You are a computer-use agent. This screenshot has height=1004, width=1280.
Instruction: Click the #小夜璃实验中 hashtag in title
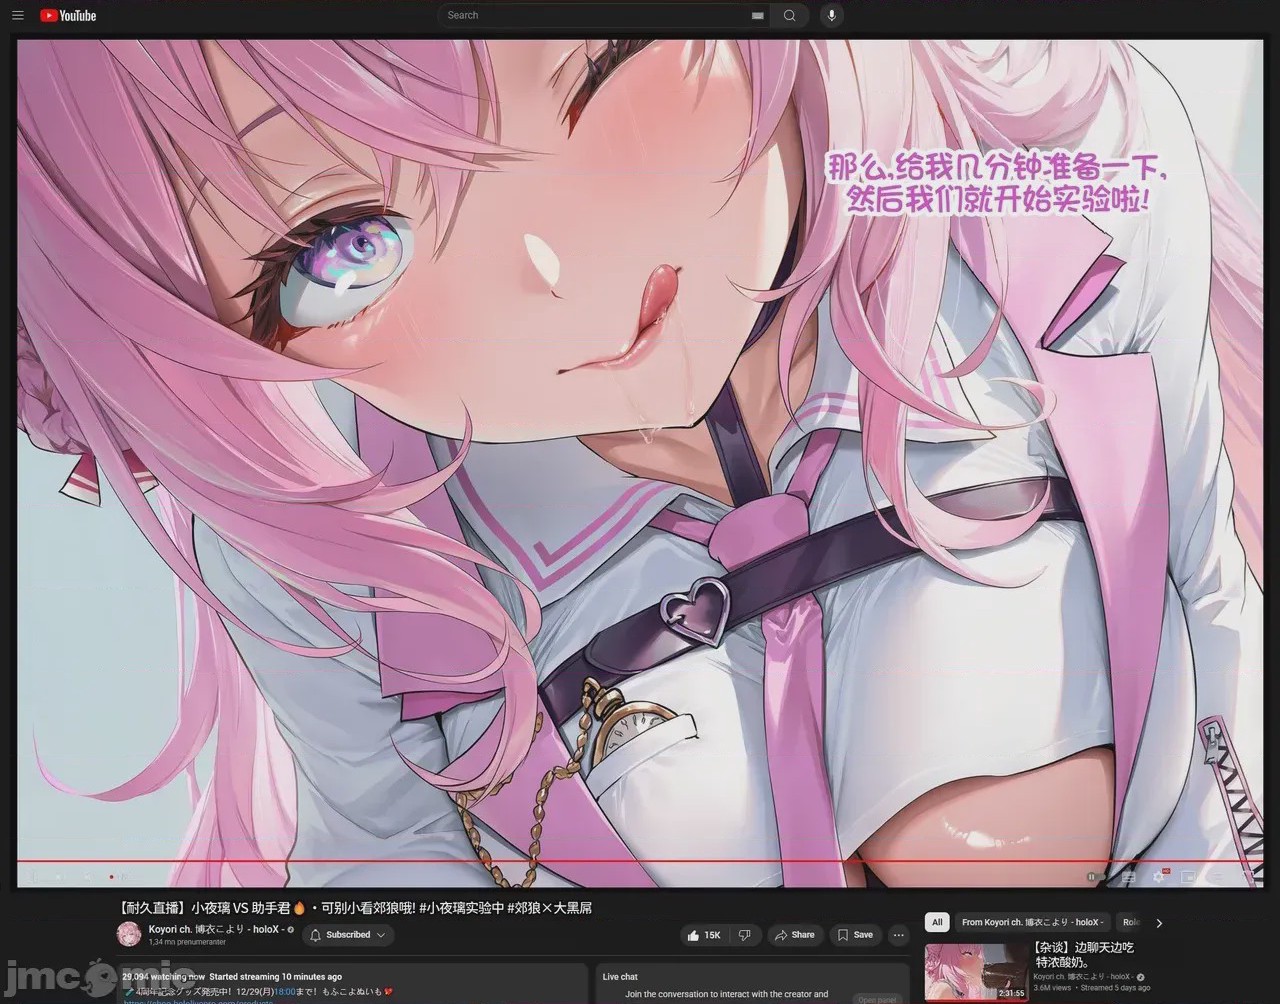462,908
